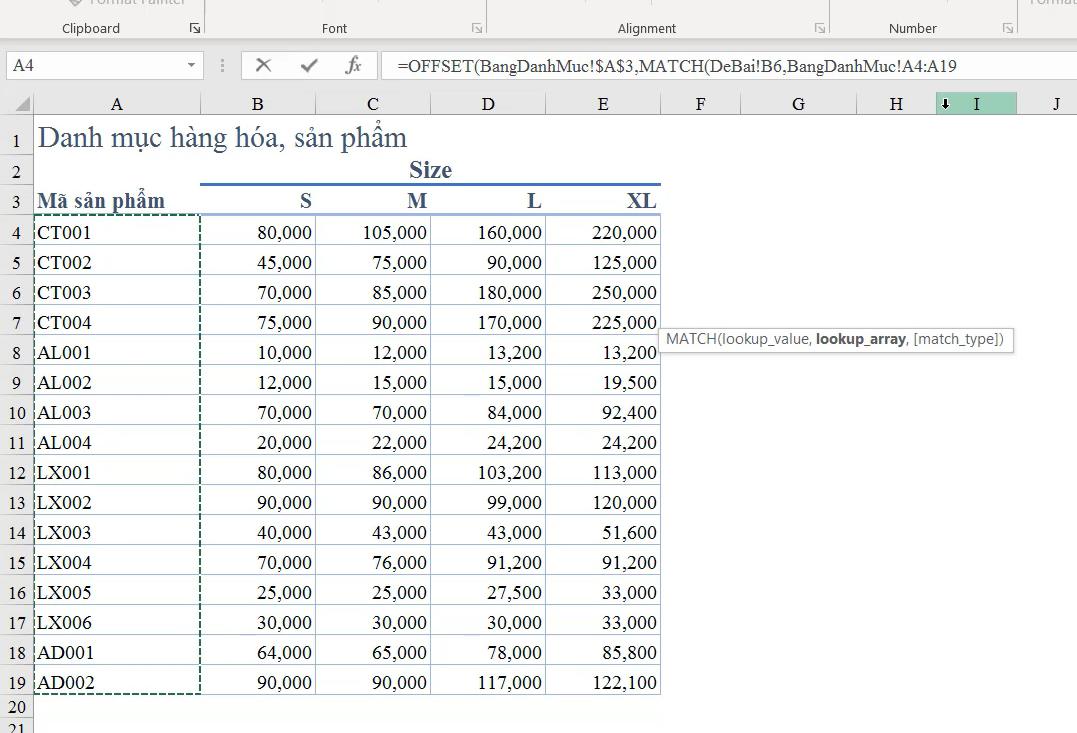The width and height of the screenshot is (1077, 733).
Task: Click cell A4 containing CT001
Action: tap(117, 232)
